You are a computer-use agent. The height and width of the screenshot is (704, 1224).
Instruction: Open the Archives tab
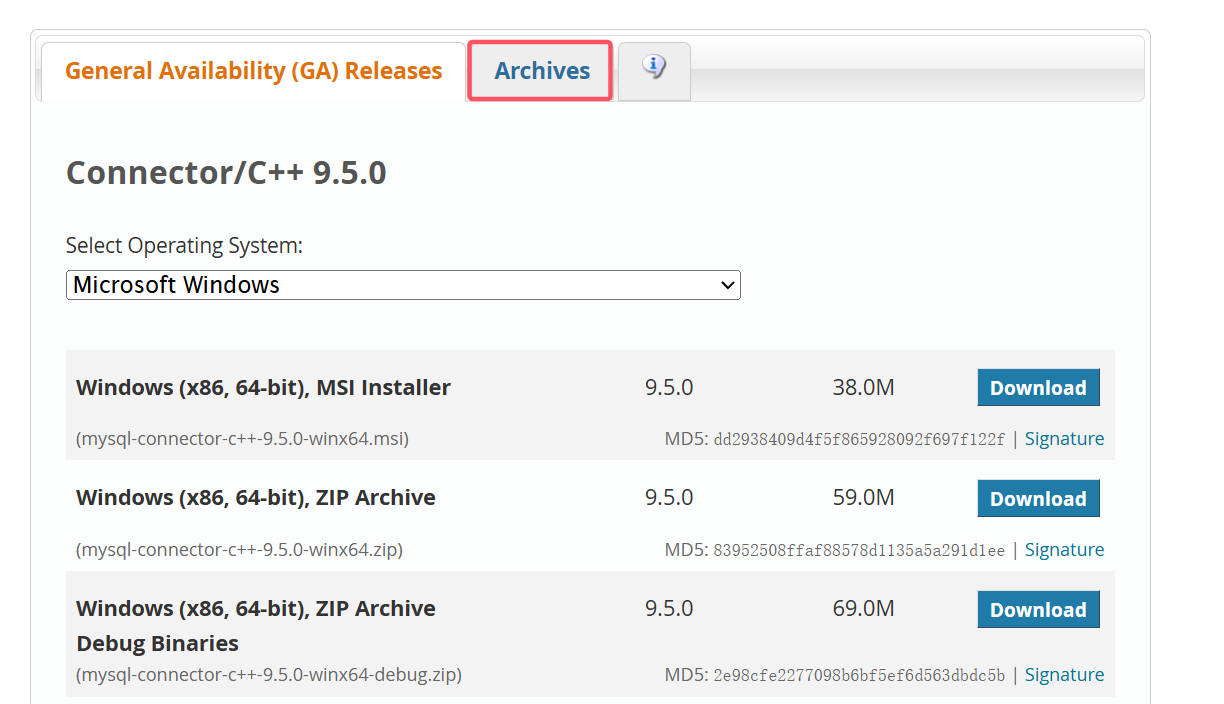[541, 71]
